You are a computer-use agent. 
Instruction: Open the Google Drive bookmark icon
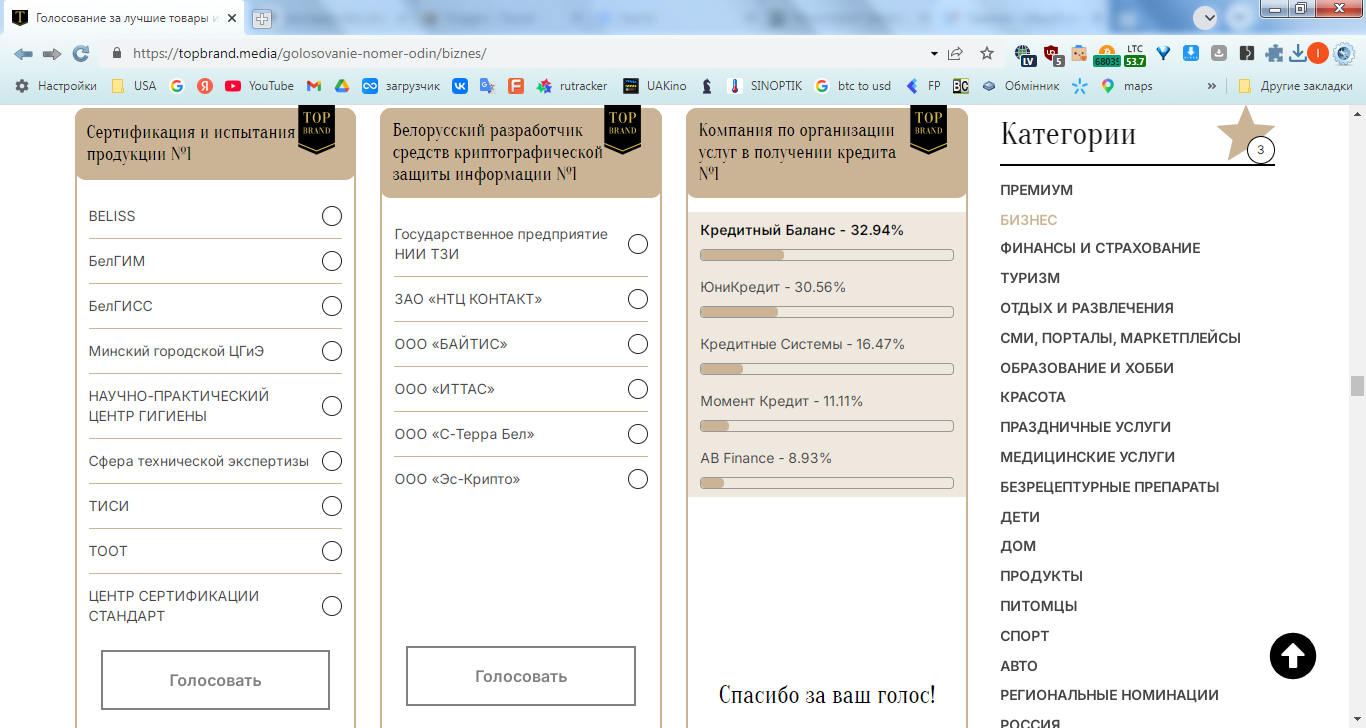click(341, 86)
